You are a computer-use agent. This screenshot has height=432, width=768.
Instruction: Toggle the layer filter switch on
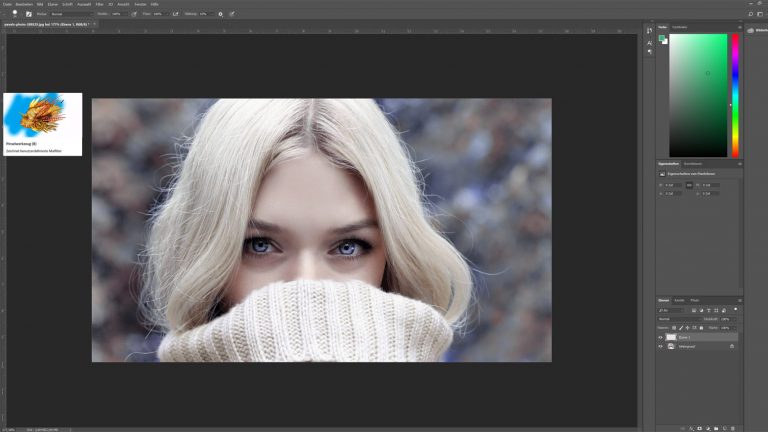coord(735,311)
